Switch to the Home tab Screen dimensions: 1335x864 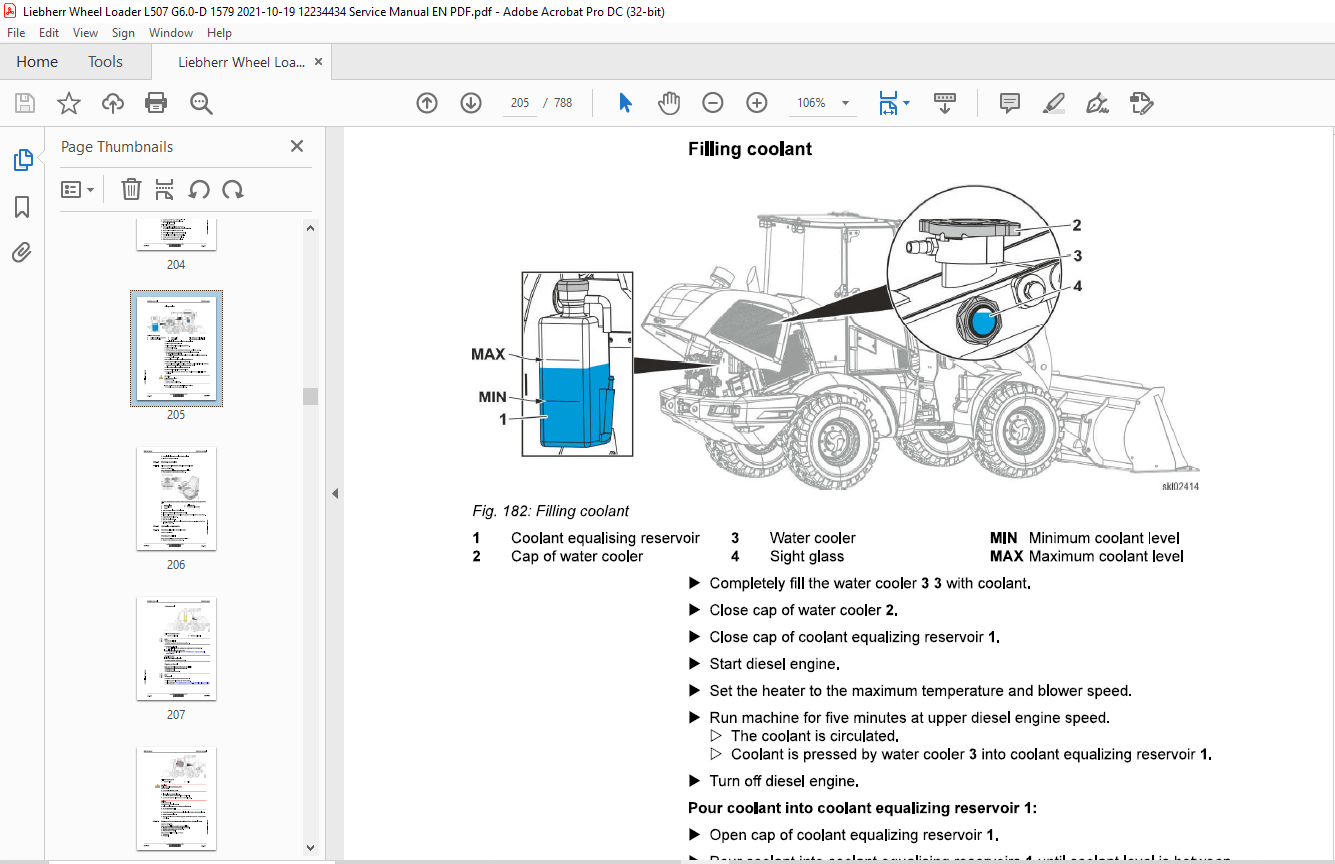coord(37,62)
